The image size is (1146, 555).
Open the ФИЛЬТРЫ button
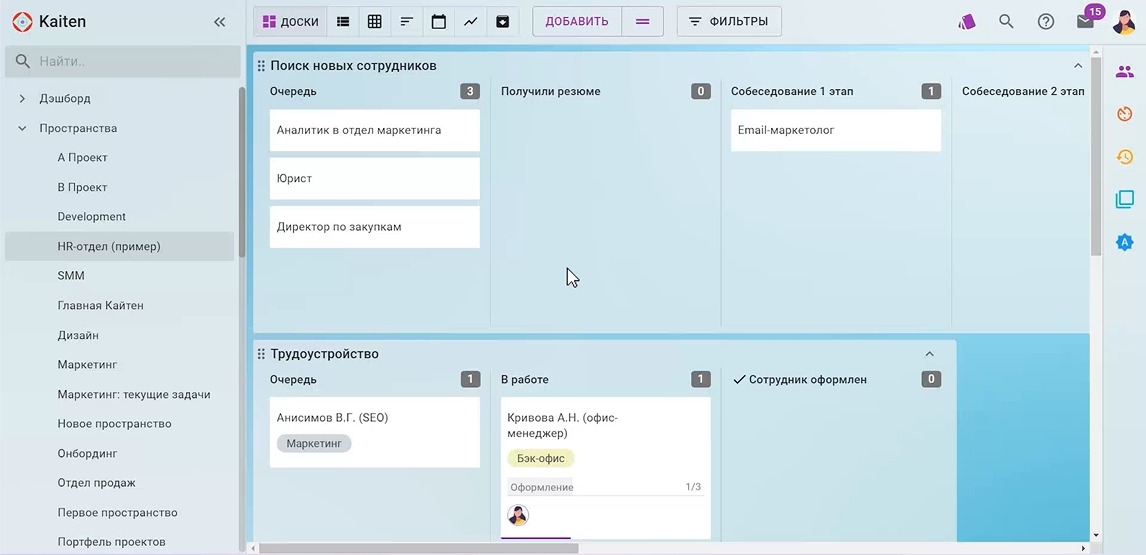click(729, 21)
